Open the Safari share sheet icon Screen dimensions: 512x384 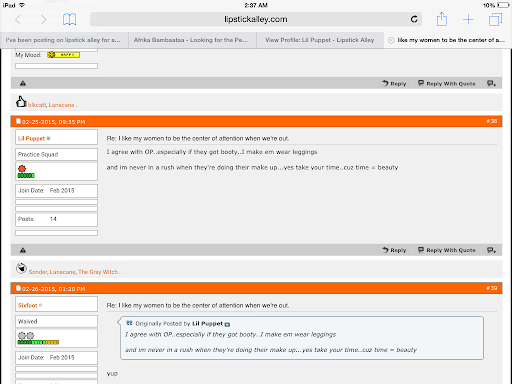pos(442,19)
